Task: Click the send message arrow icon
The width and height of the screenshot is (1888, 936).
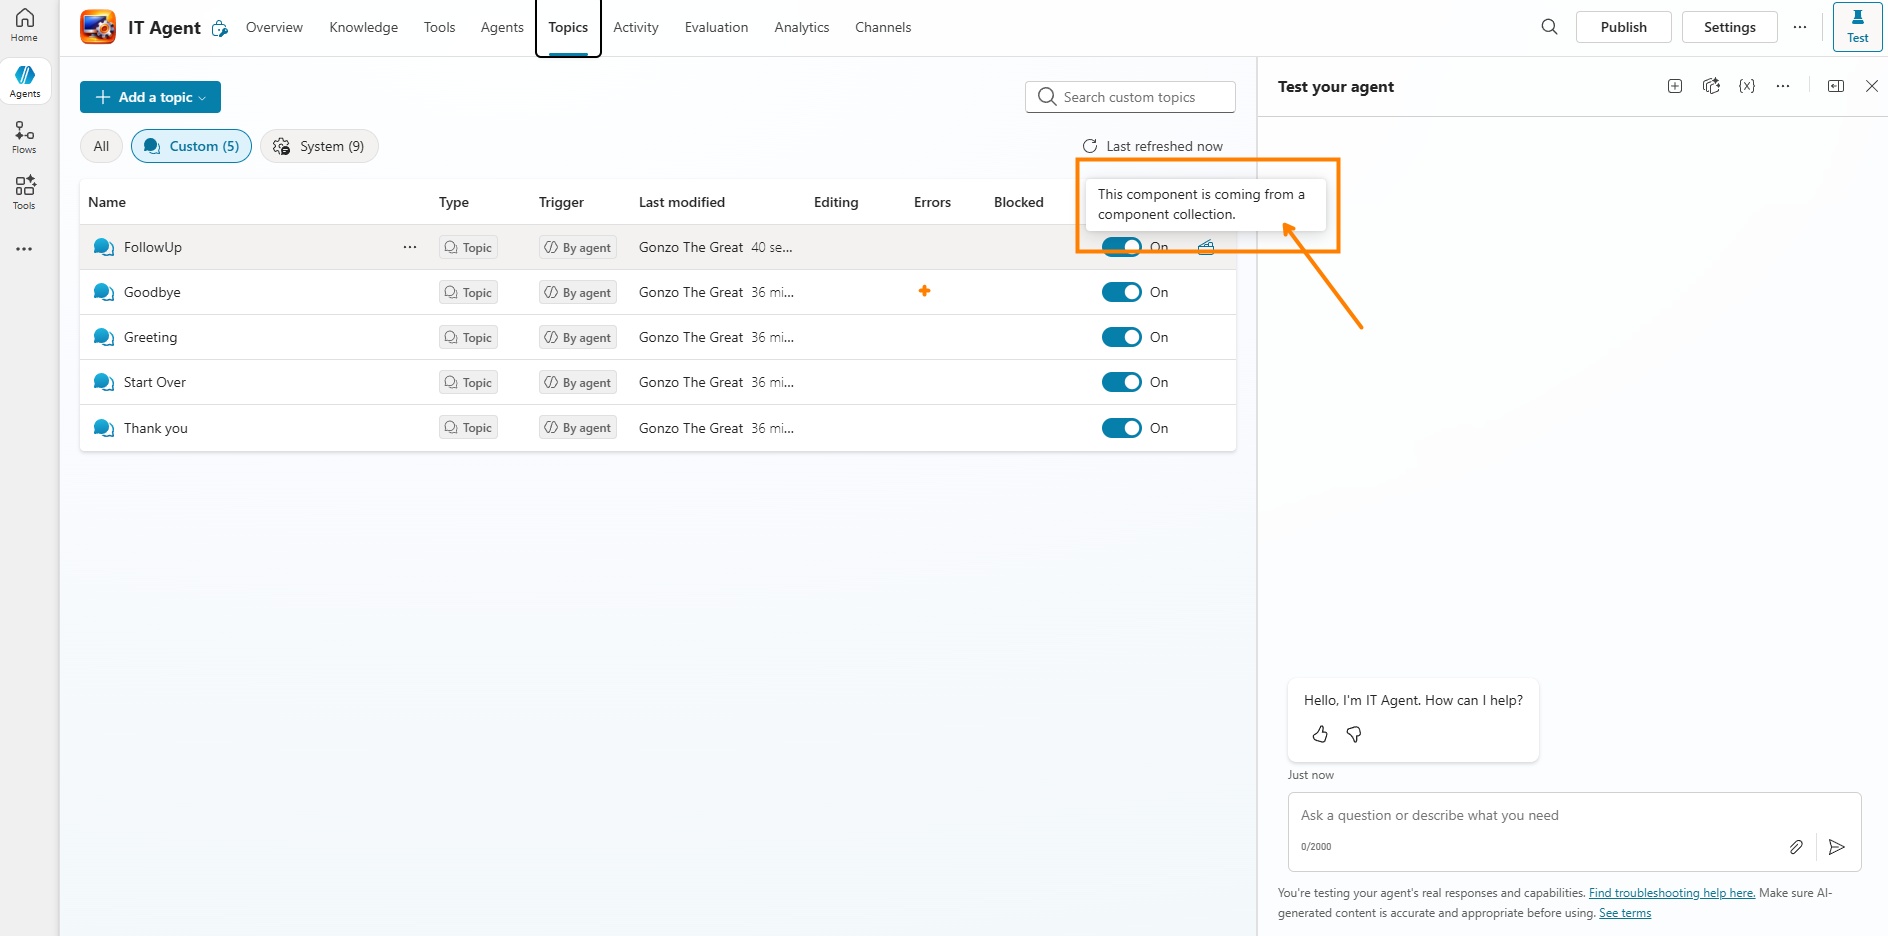Action: point(1836,847)
